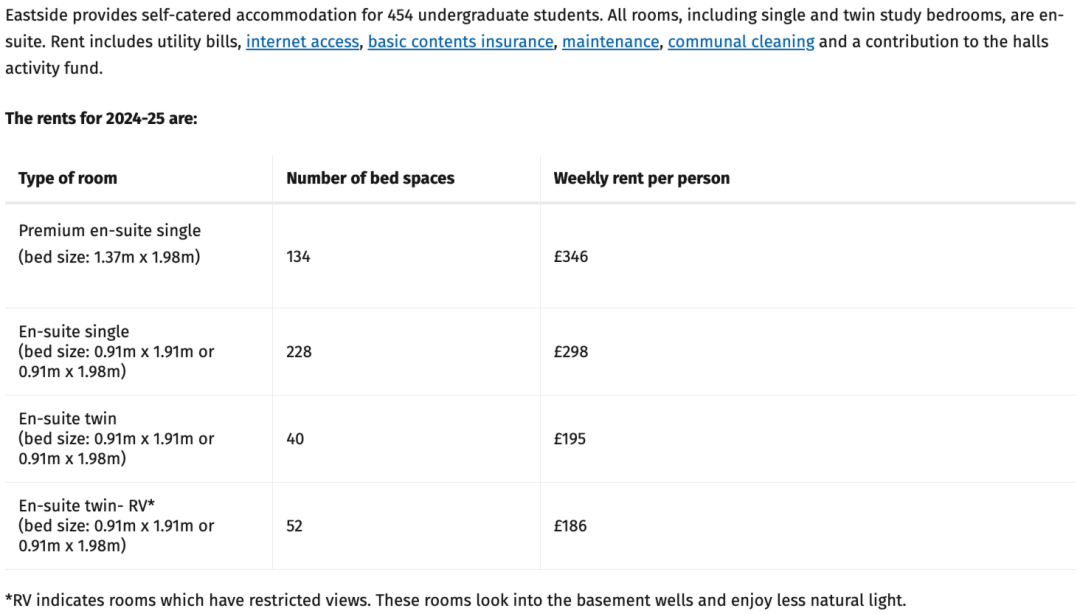This screenshot has height=614, width=1080.
Task: Follow the maintenance hyperlink
Action: (x=610, y=42)
